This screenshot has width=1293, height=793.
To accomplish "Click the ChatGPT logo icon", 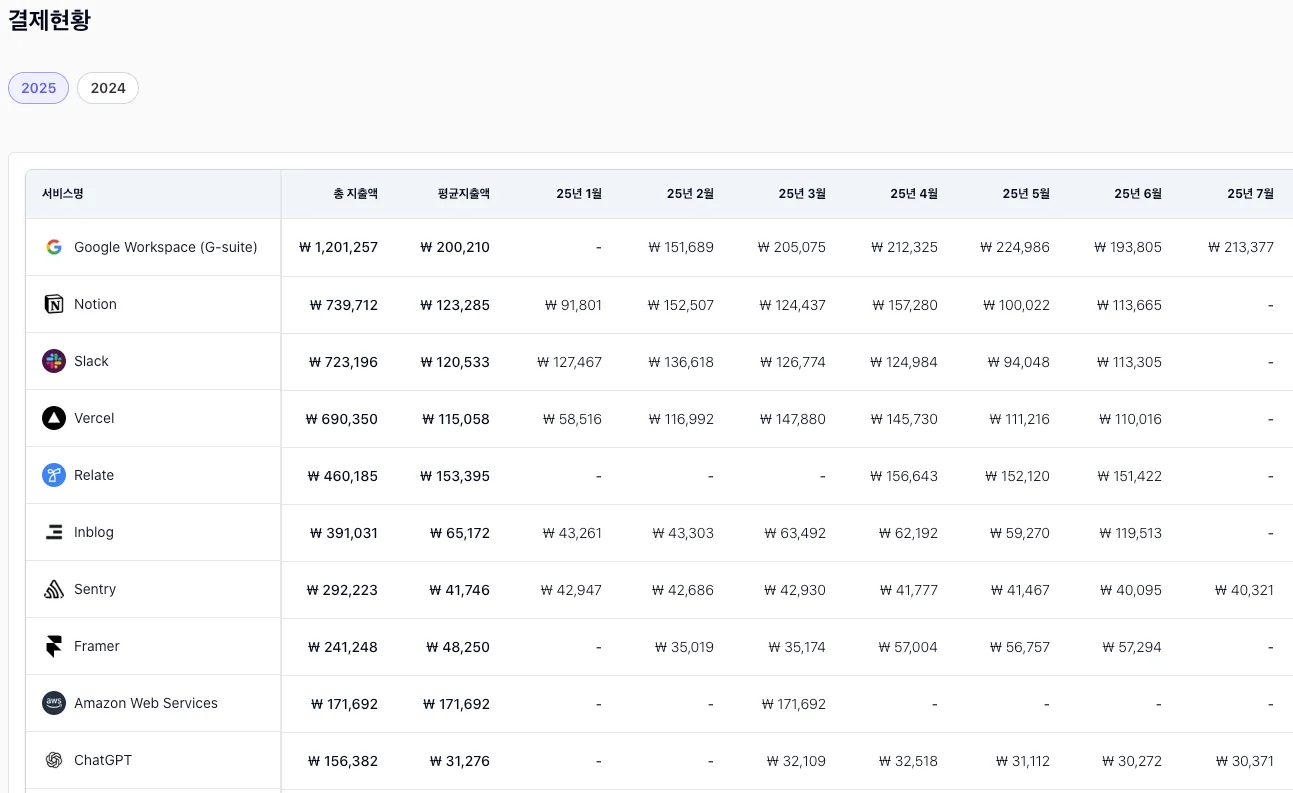I will [x=54, y=760].
